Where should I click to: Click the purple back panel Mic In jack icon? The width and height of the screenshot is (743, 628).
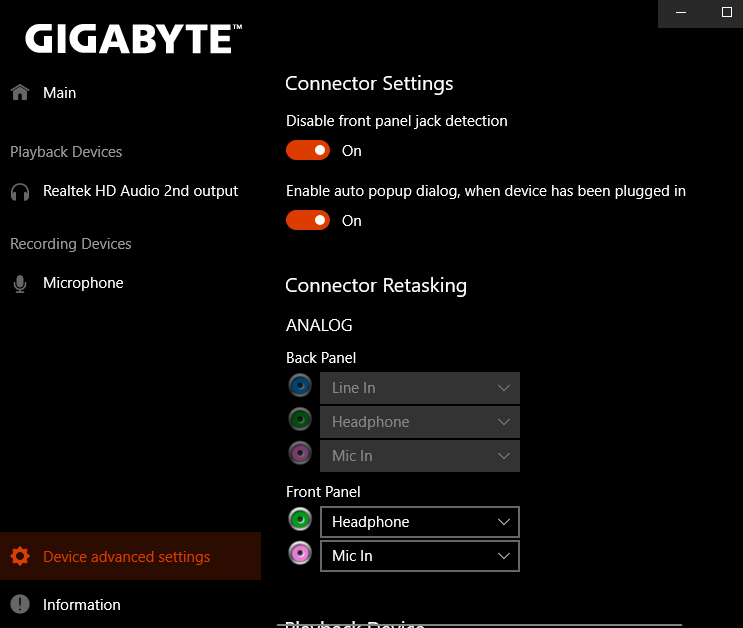click(300, 453)
